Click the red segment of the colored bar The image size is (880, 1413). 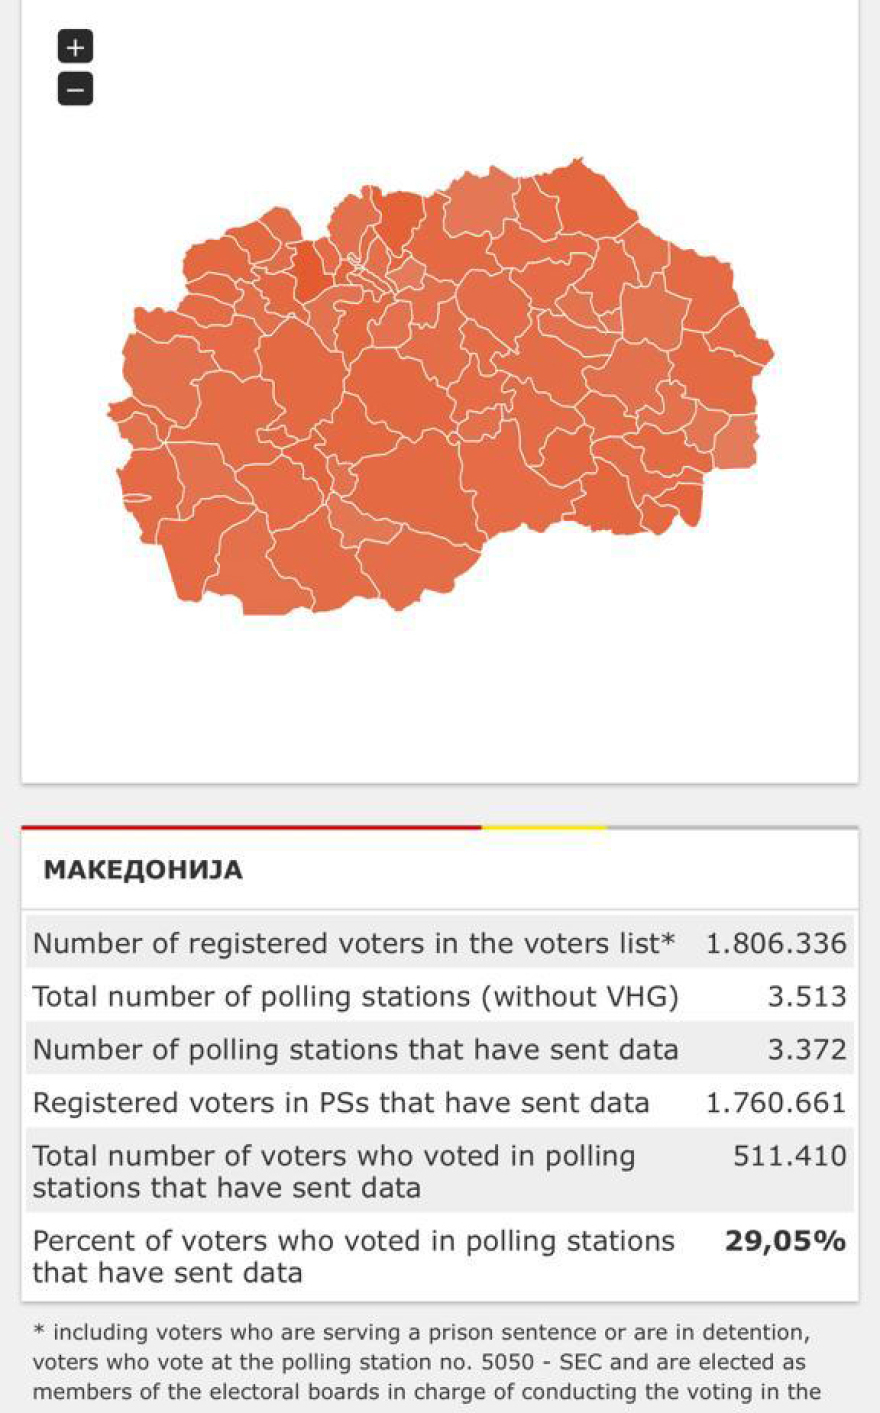[x=250, y=827]
